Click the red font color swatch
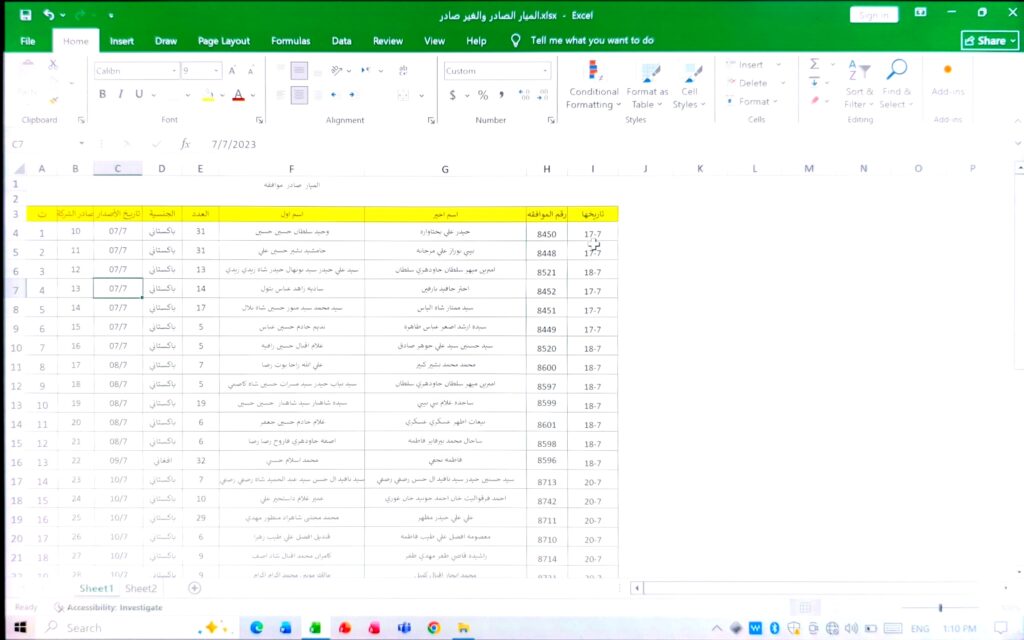This screenshot has height=640, width=1024. [x=239, y=95]
